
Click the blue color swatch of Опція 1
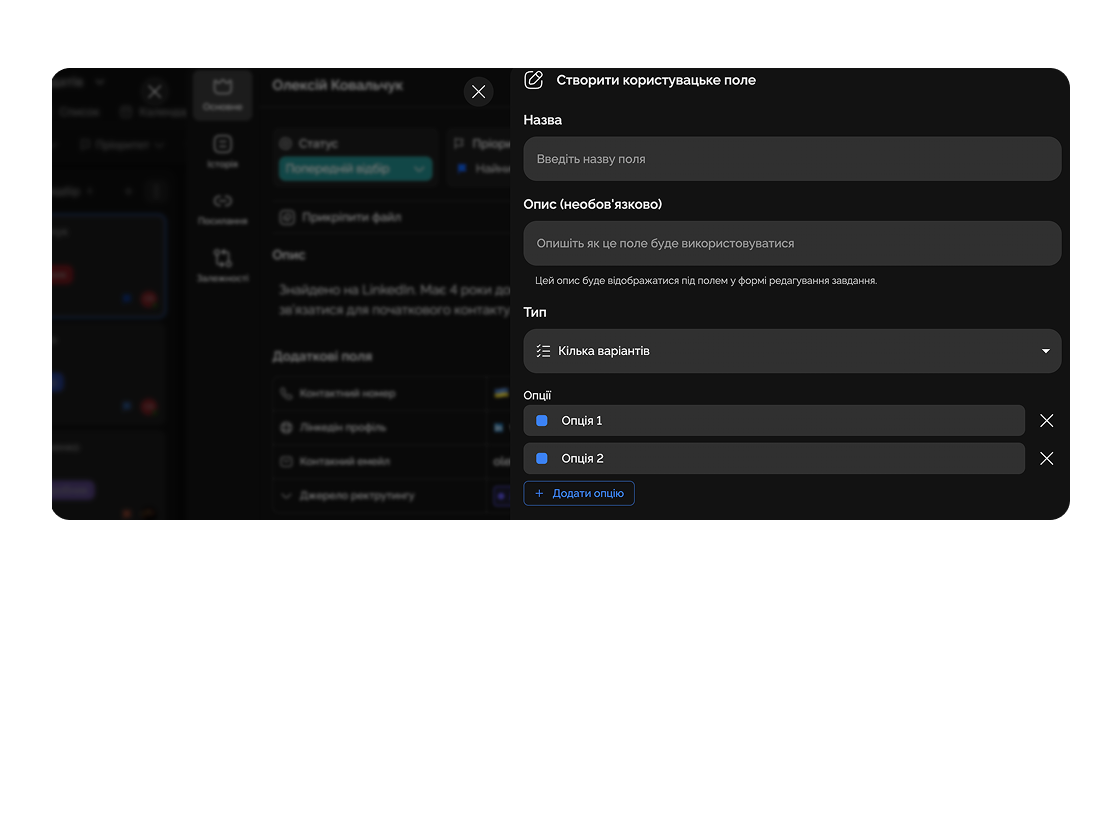542,421
